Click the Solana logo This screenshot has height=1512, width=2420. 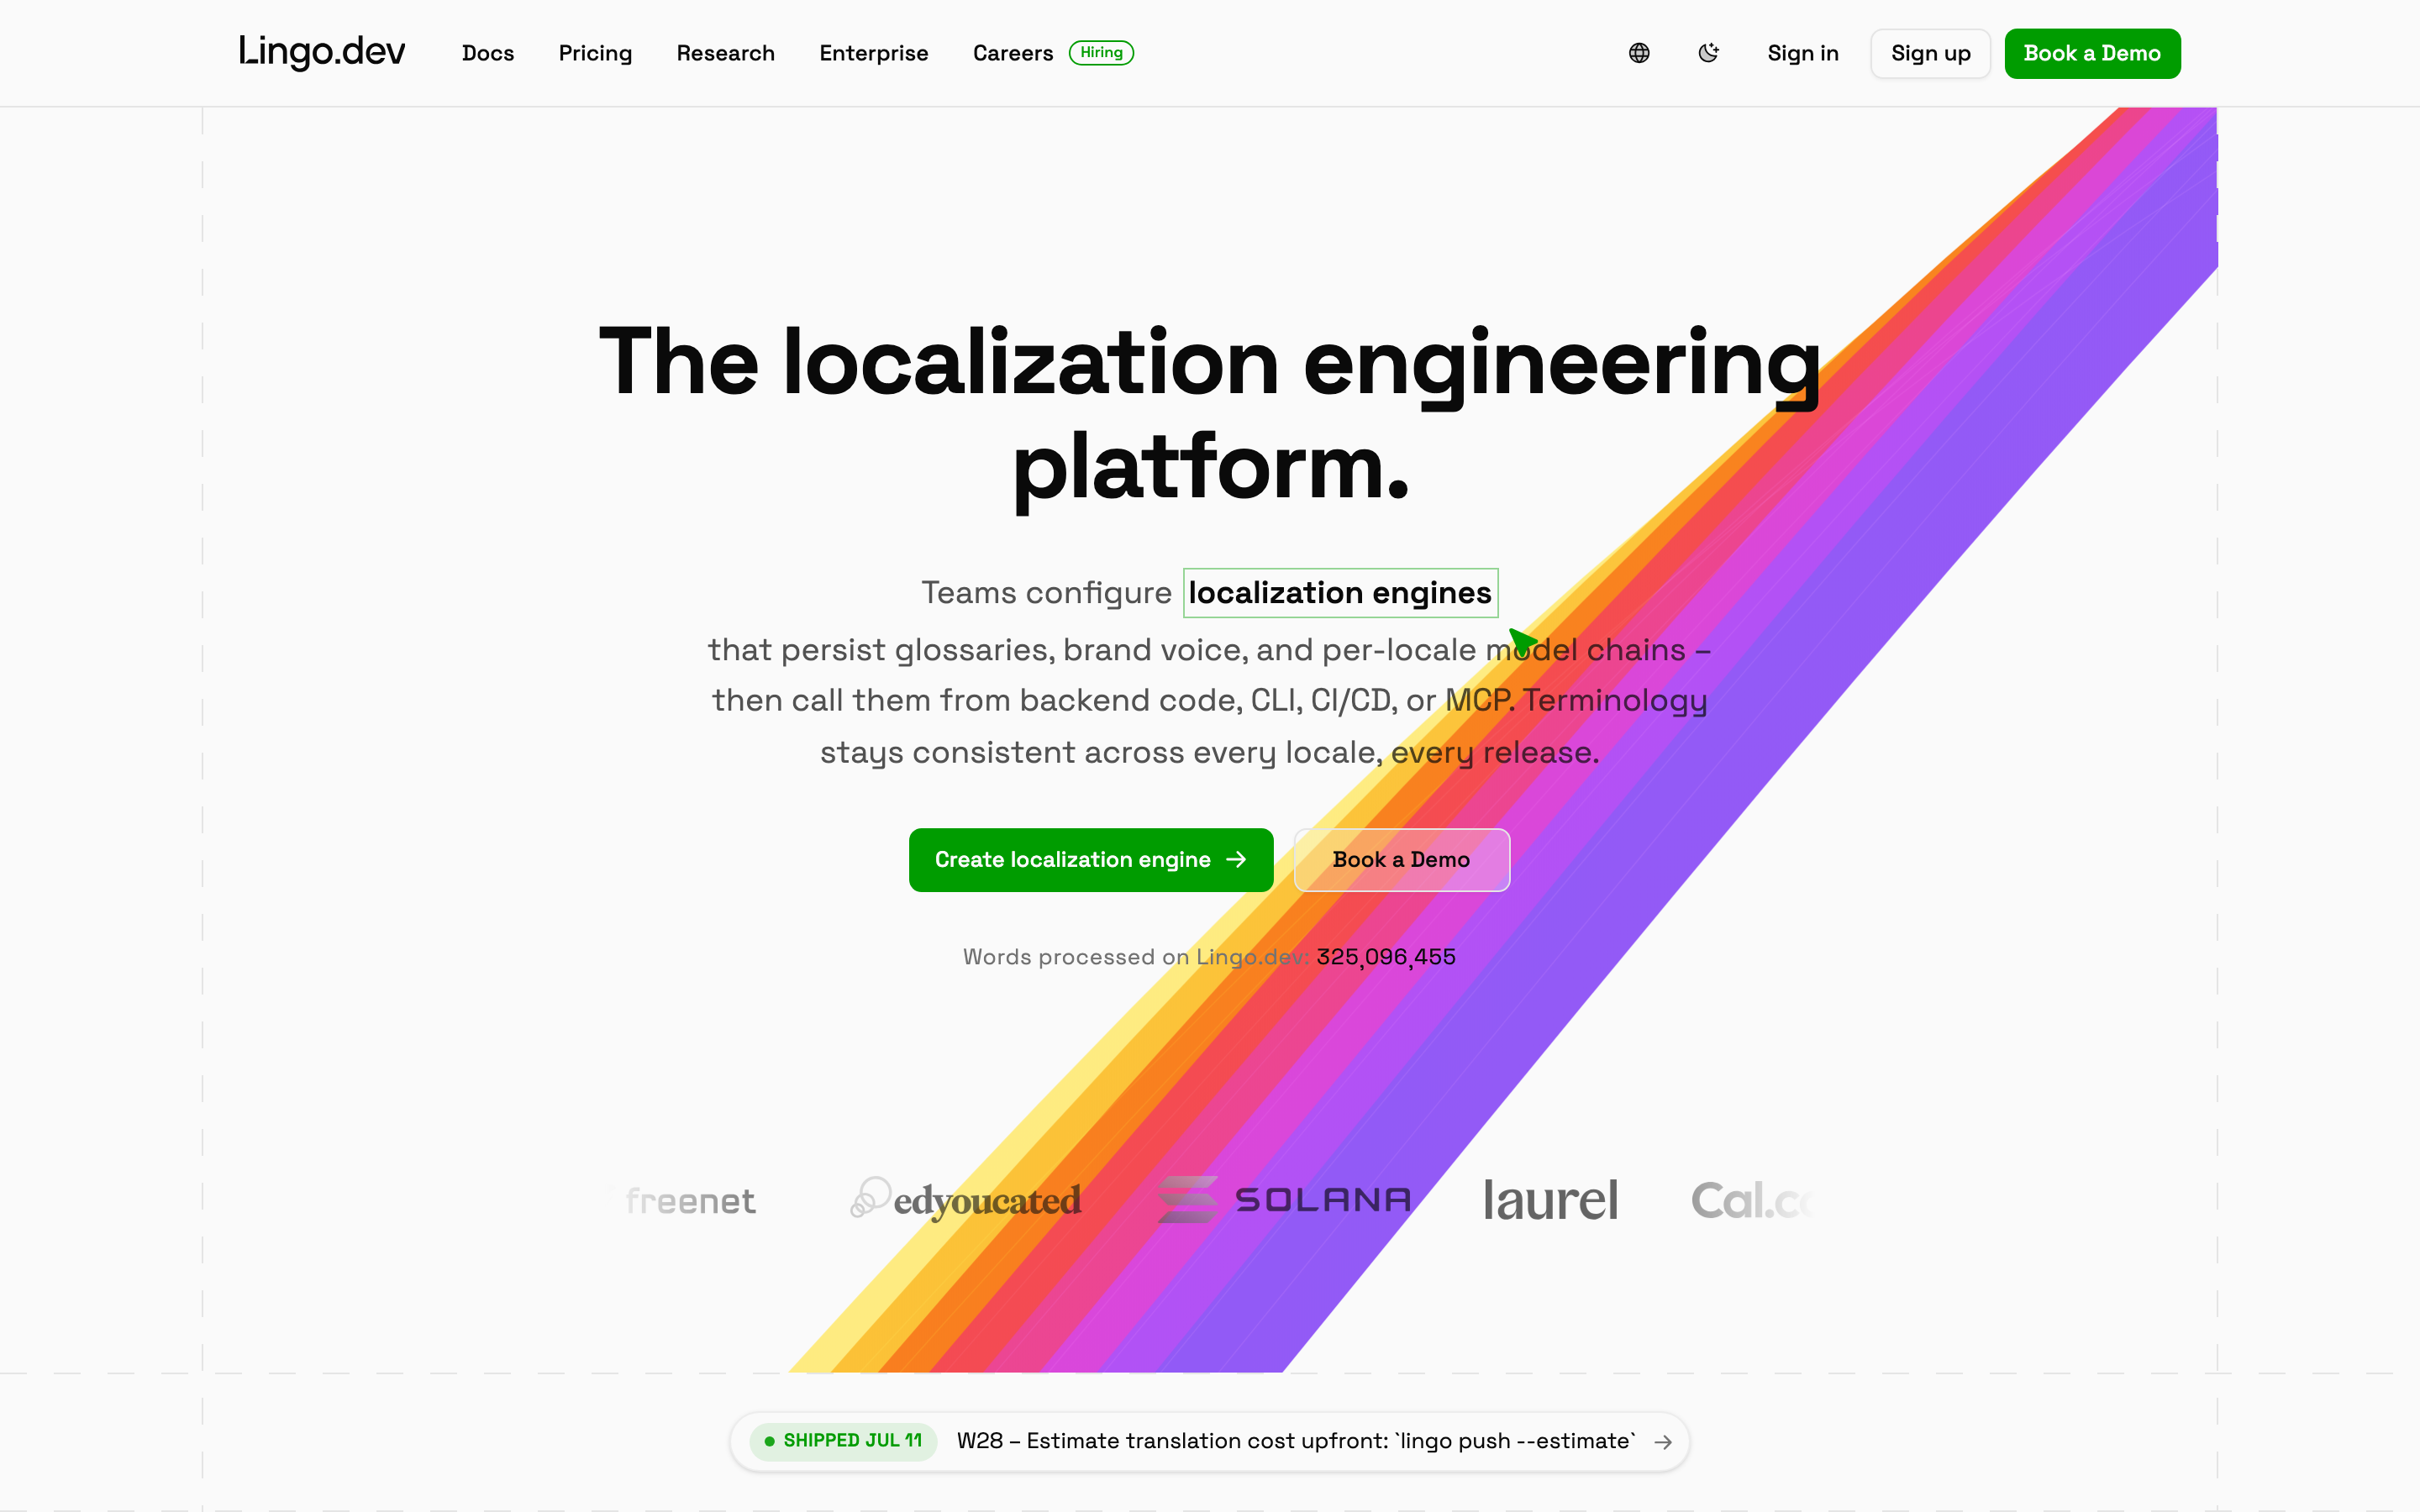click(x=1284, y=1199)
